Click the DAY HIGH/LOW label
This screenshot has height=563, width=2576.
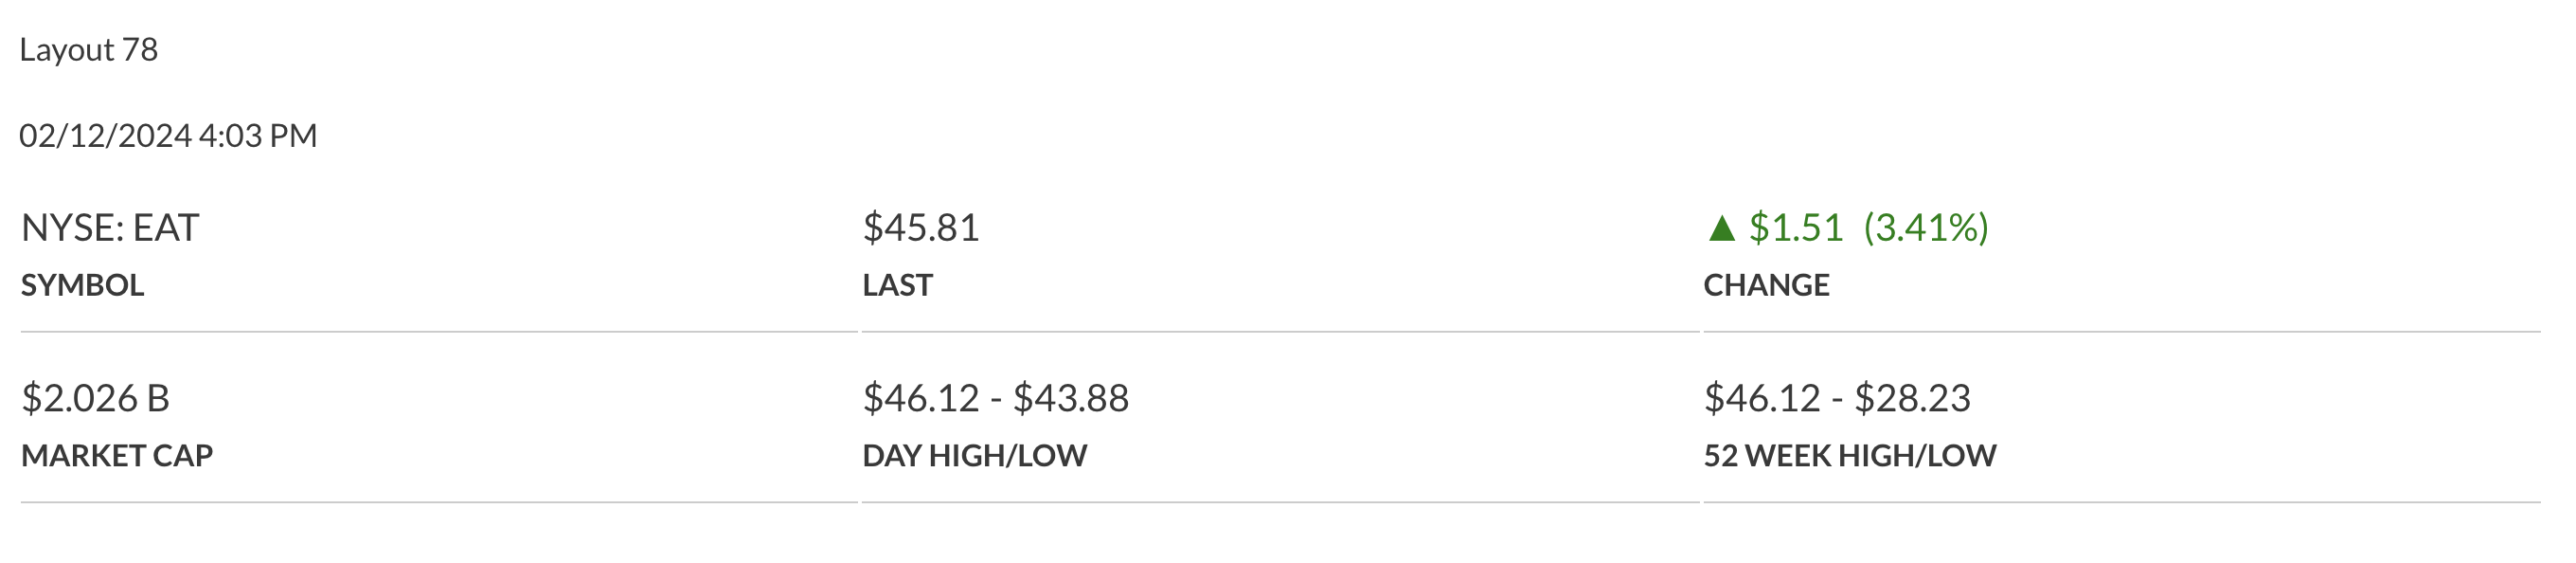click(974, 456)
